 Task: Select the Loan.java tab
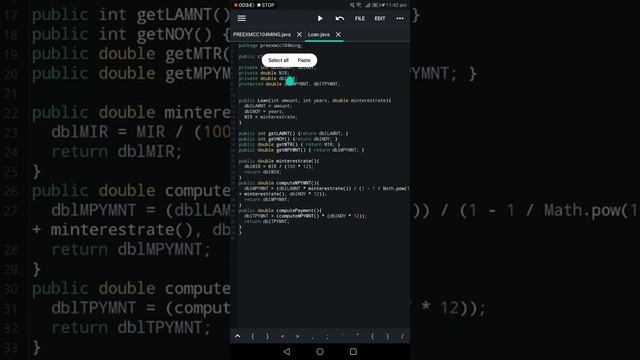coord(319,35)
